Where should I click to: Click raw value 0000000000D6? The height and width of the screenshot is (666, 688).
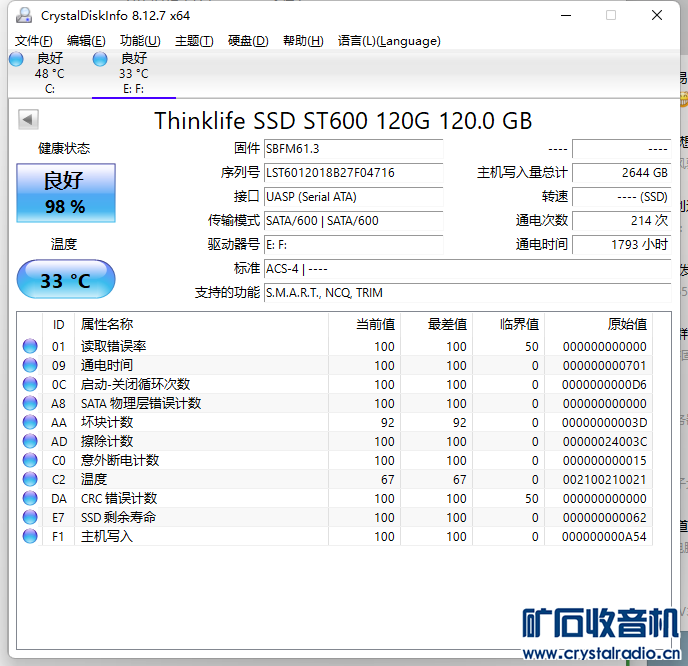[605, 385]
